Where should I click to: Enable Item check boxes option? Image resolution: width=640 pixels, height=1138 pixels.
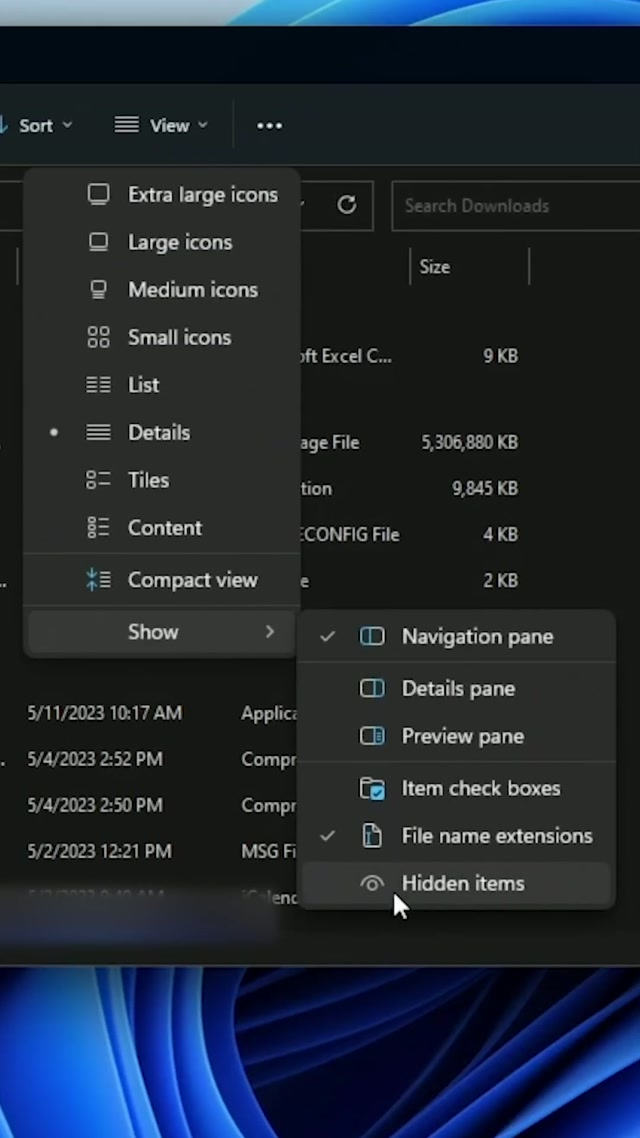click(480, 788)
